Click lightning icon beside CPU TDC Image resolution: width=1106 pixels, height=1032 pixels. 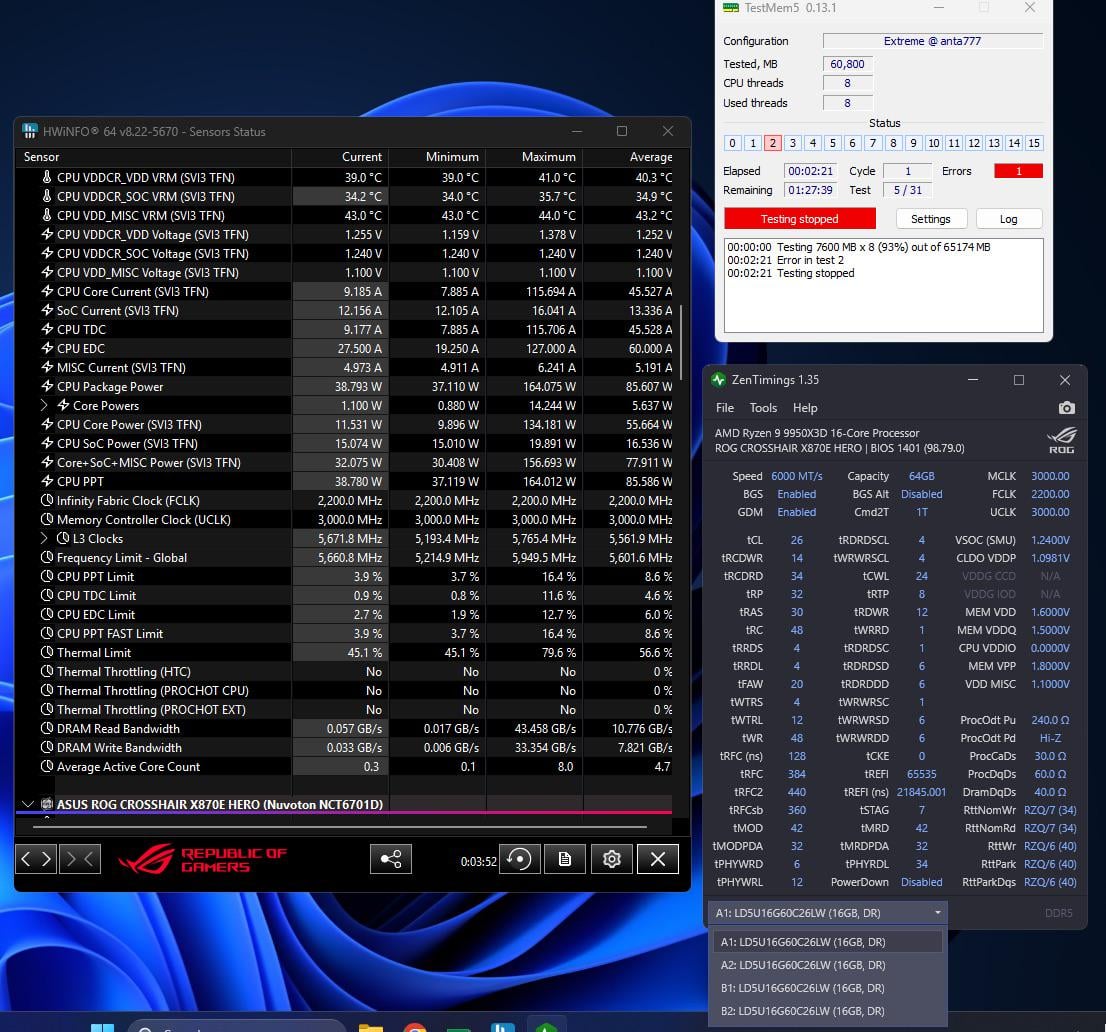[47, 329]
